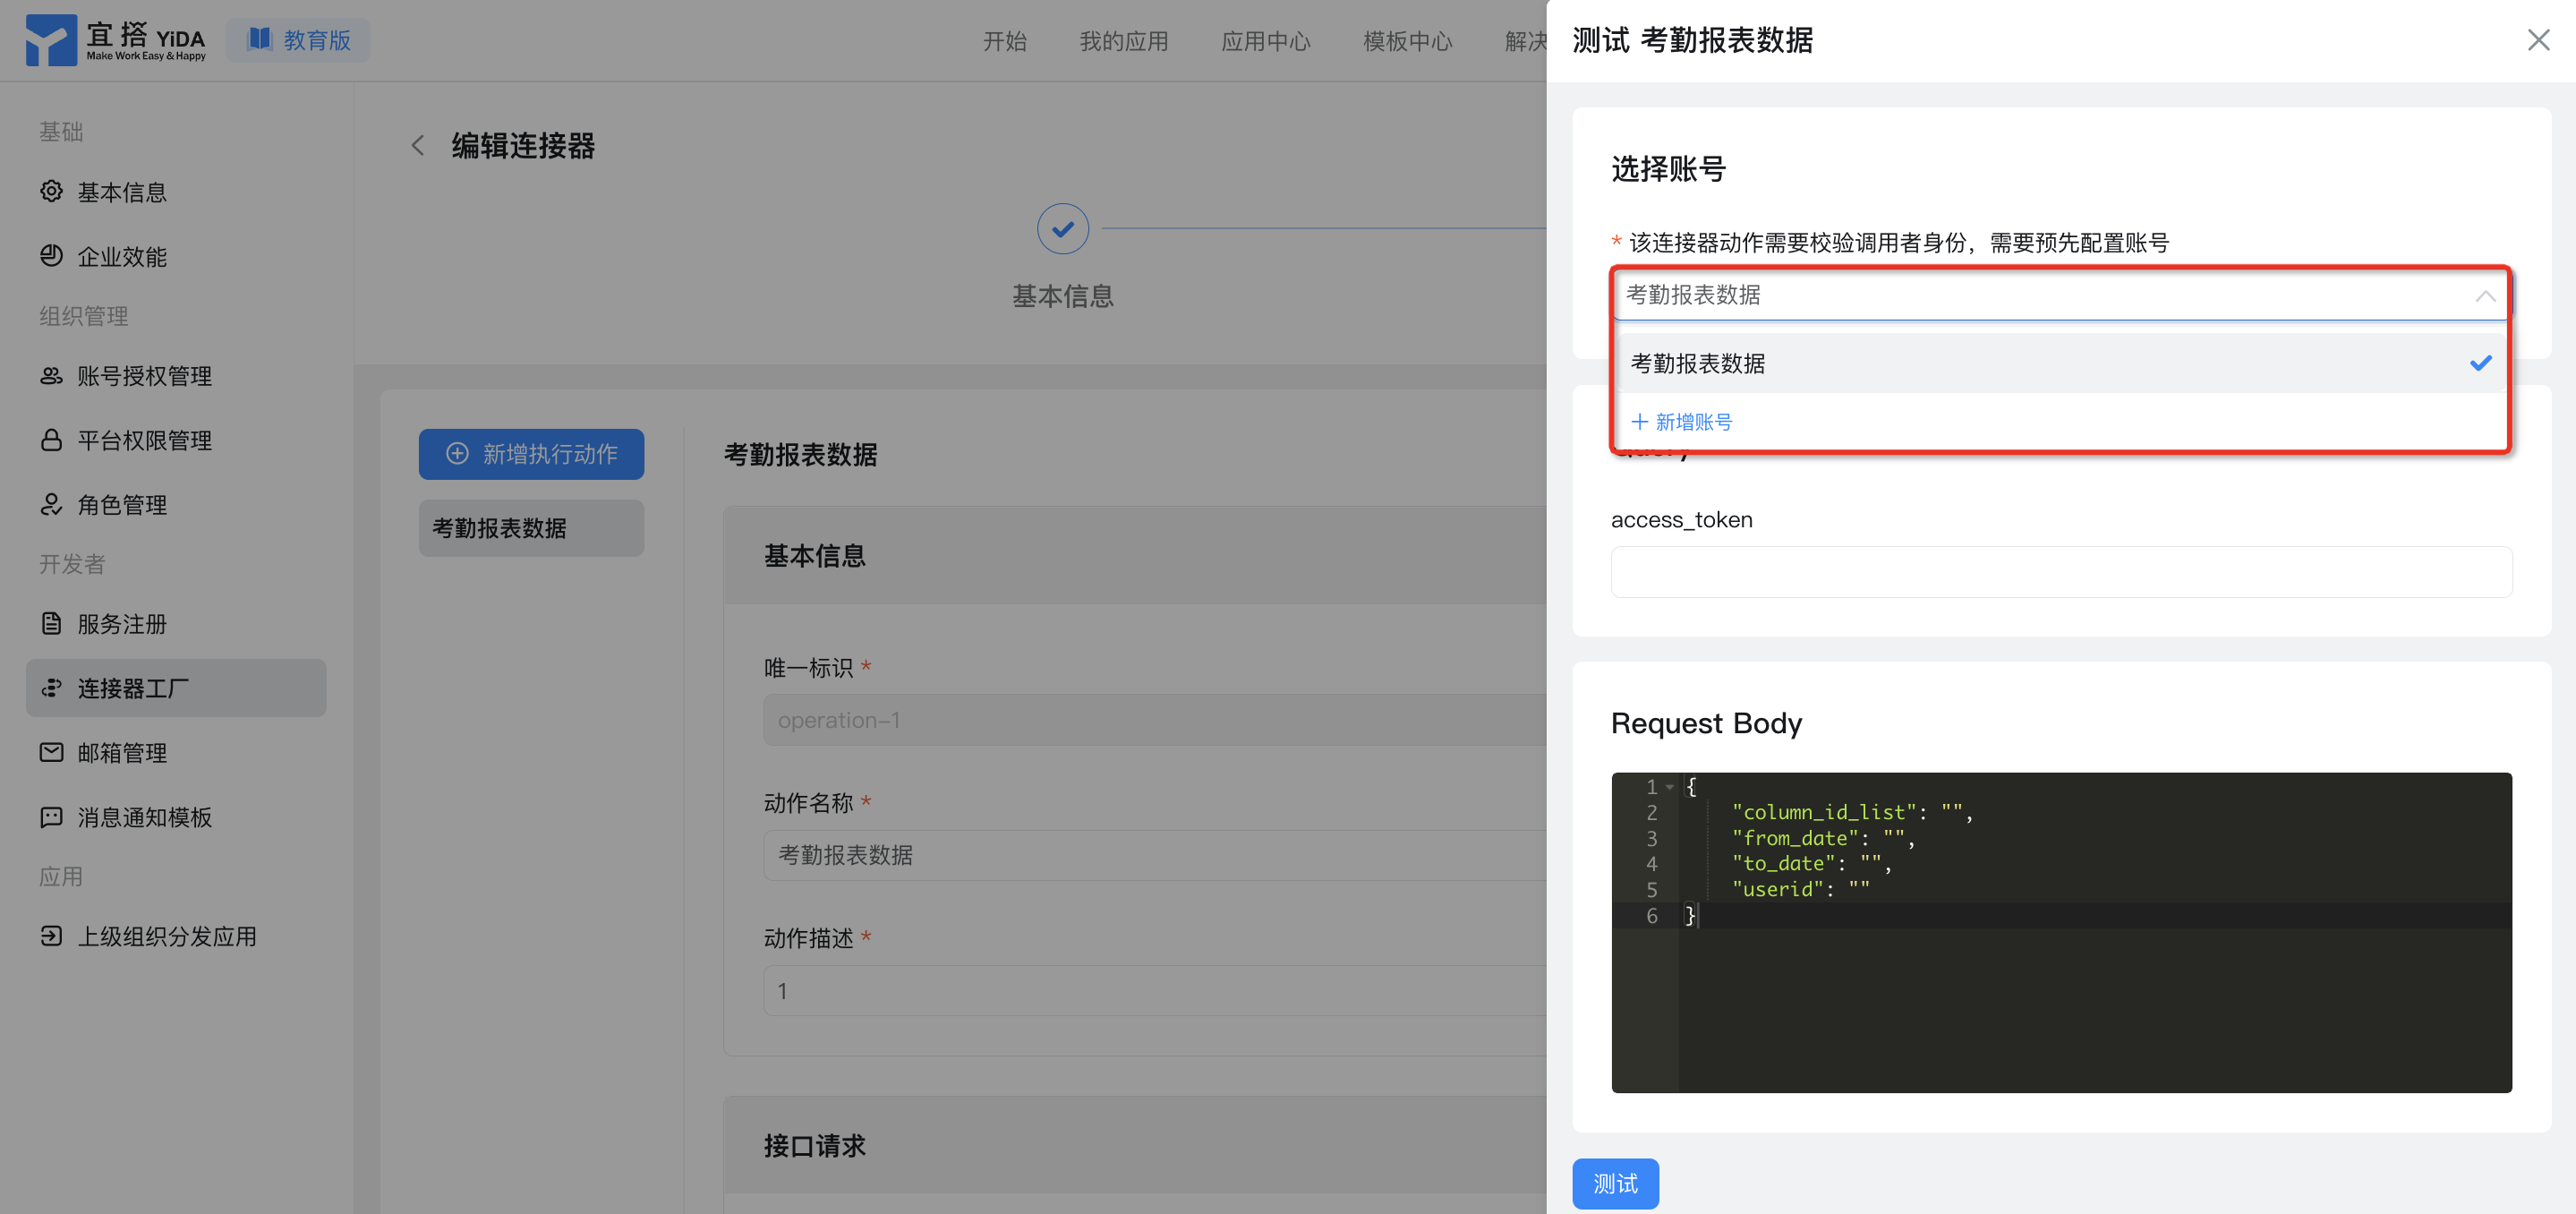Fold the JSON at line 1 arrow
2576x1214 pixels.
(1670, 787)
